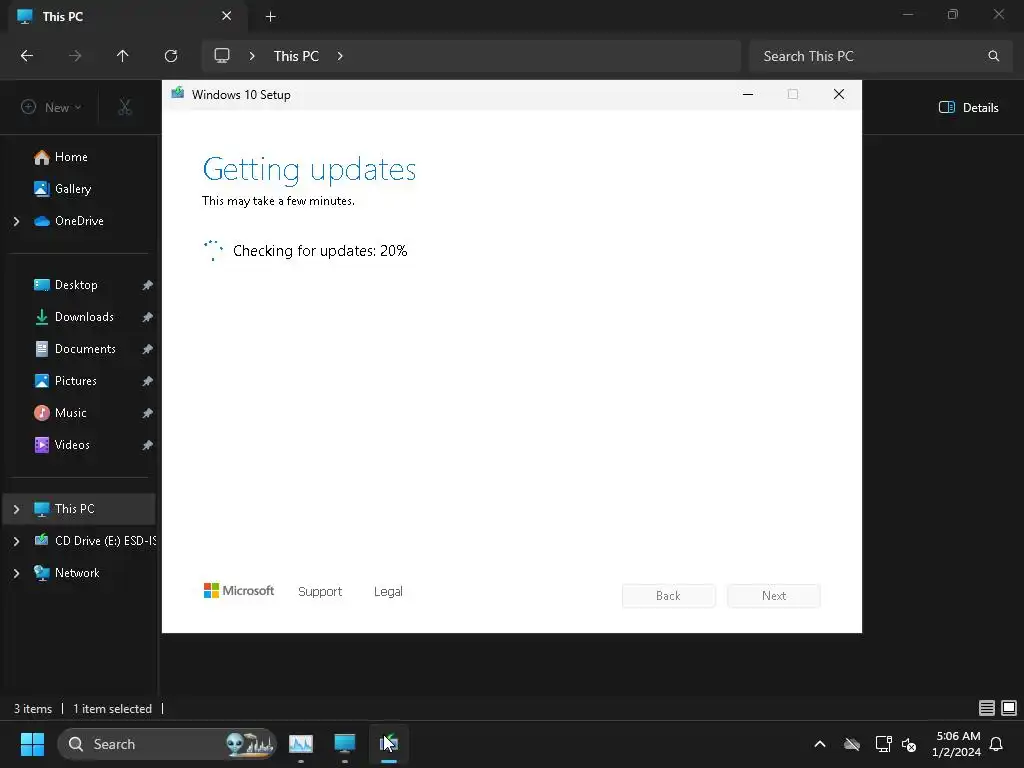Click the Next button in Windows 10 Setup
Image resolution: width=1024 pixels, height=768 pixels.
(774, 596)
